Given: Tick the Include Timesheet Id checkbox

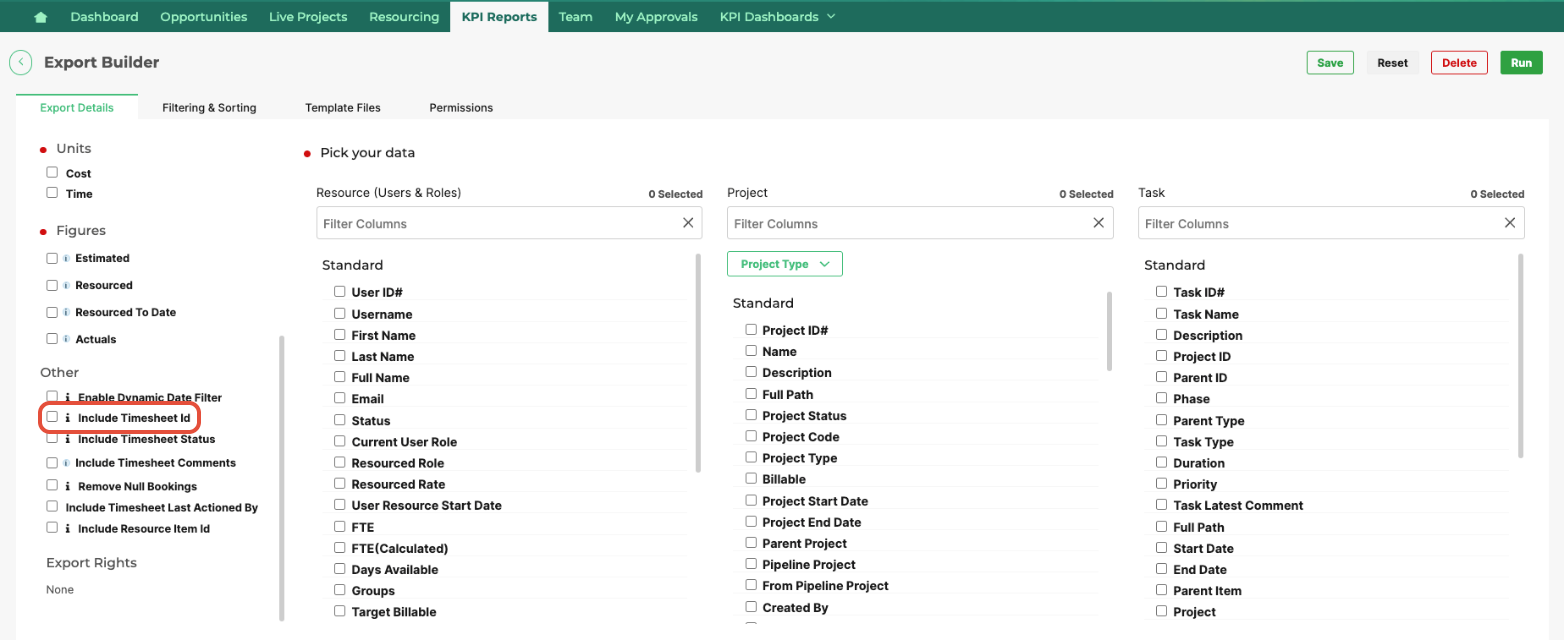Looking at the screenshot, I should pyautogui.click(x=52, y=417).
